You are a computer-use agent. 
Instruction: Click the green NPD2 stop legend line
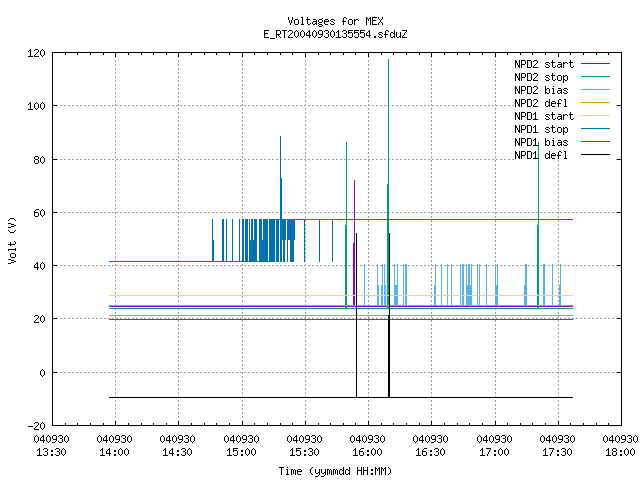(596, 77)
